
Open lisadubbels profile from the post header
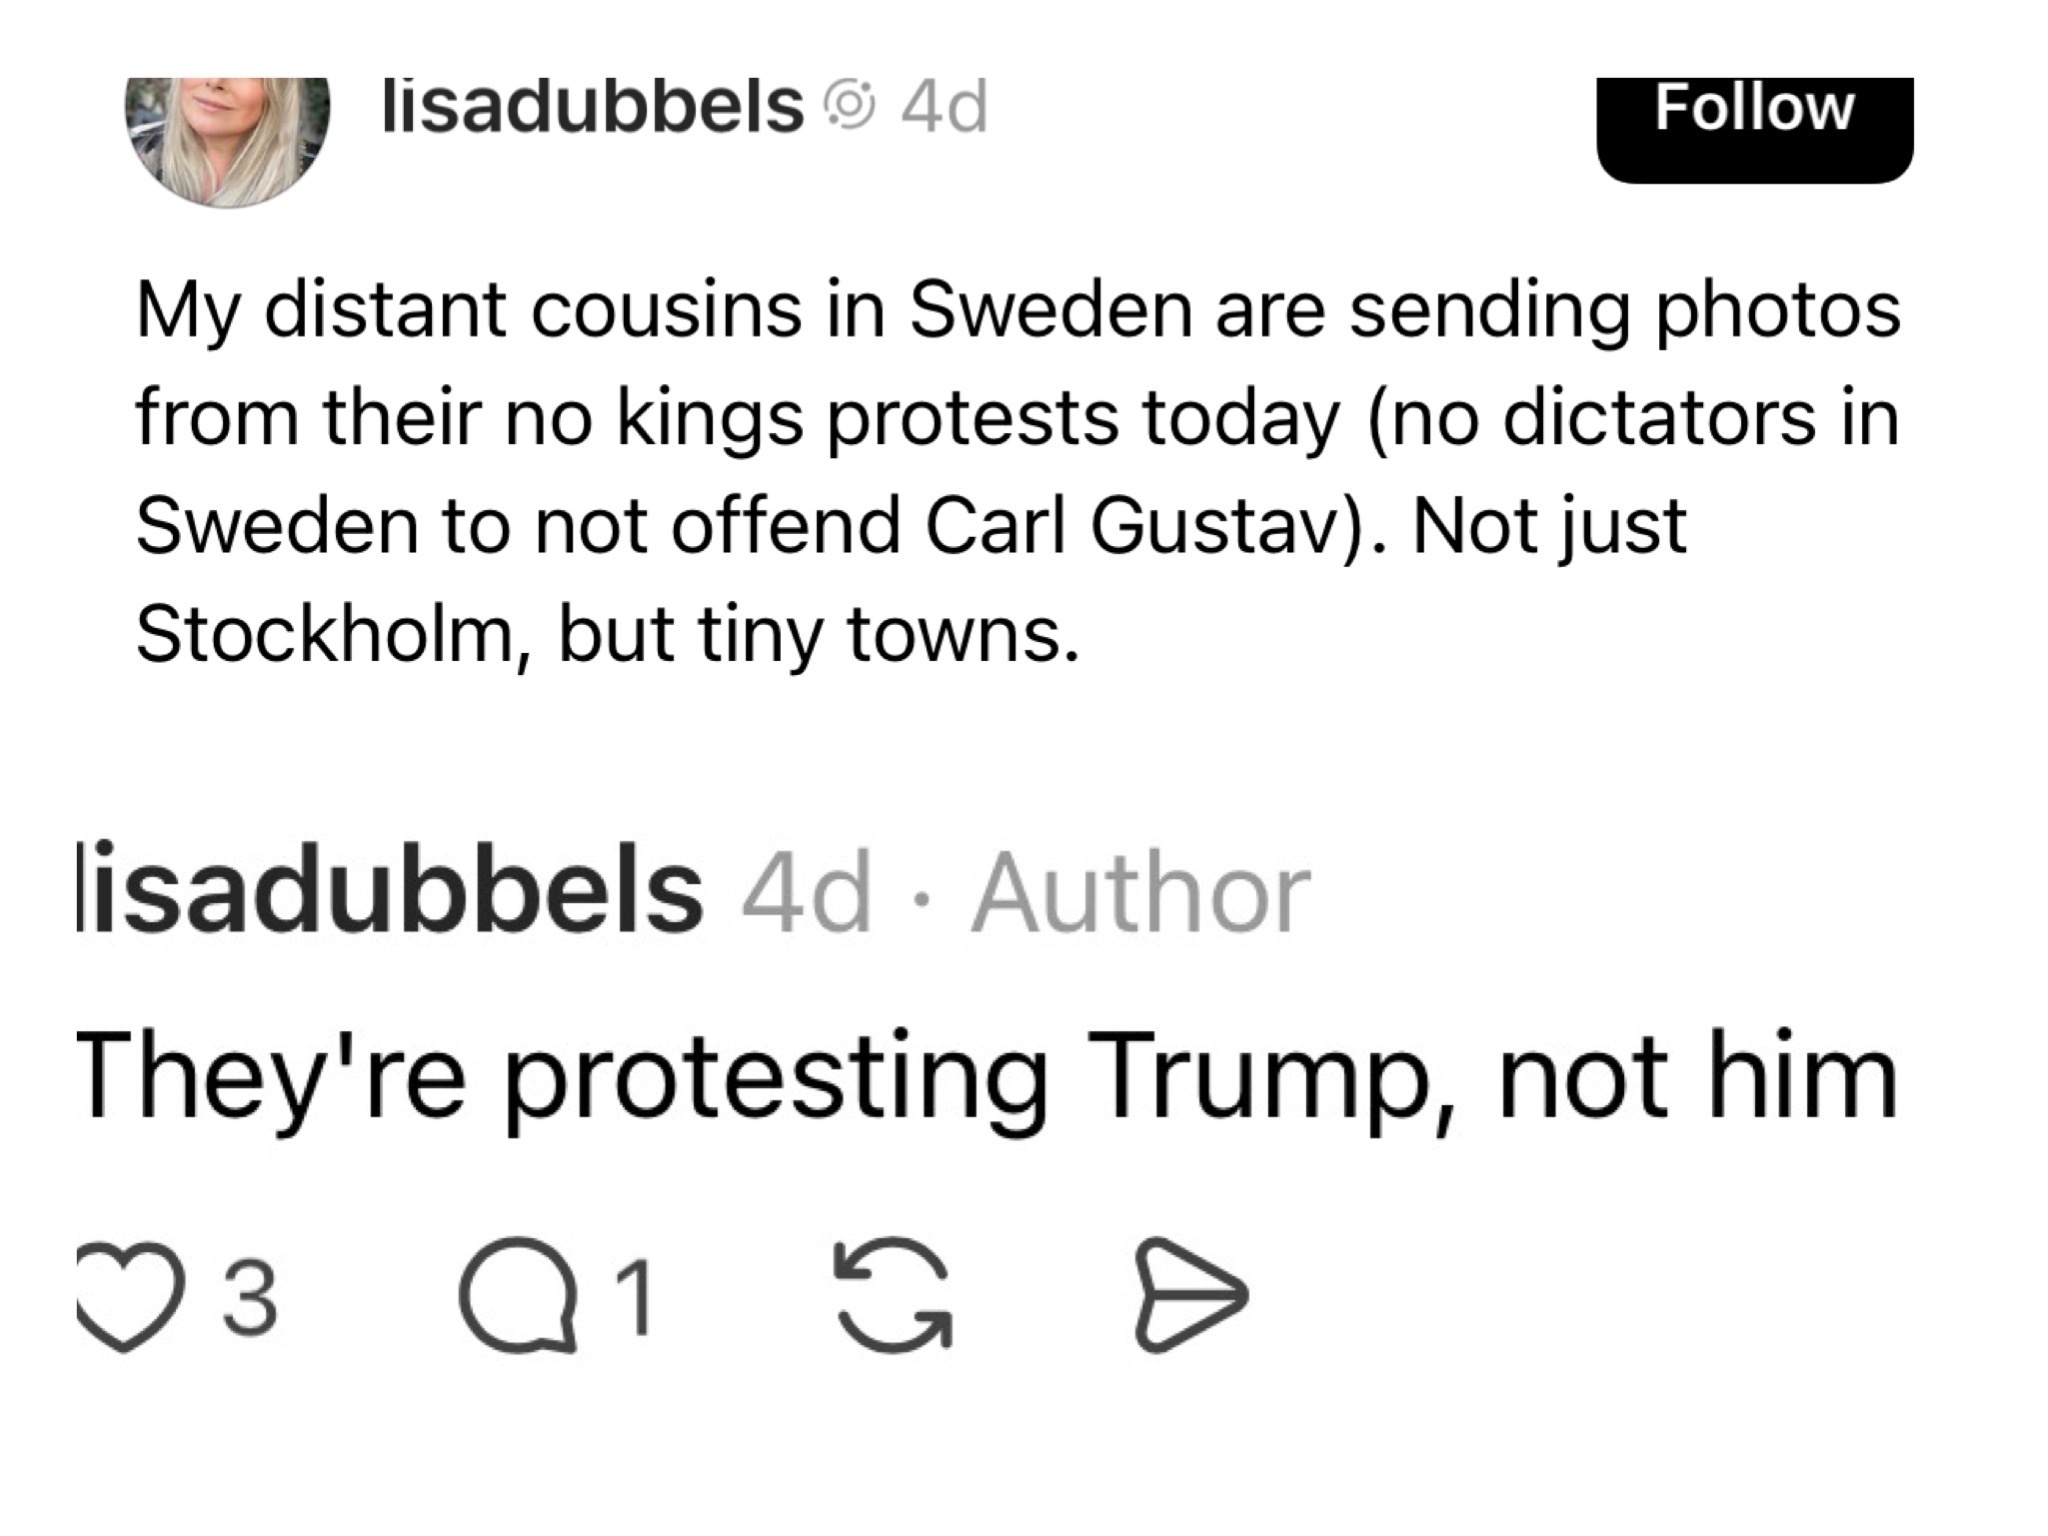[592, 107]
